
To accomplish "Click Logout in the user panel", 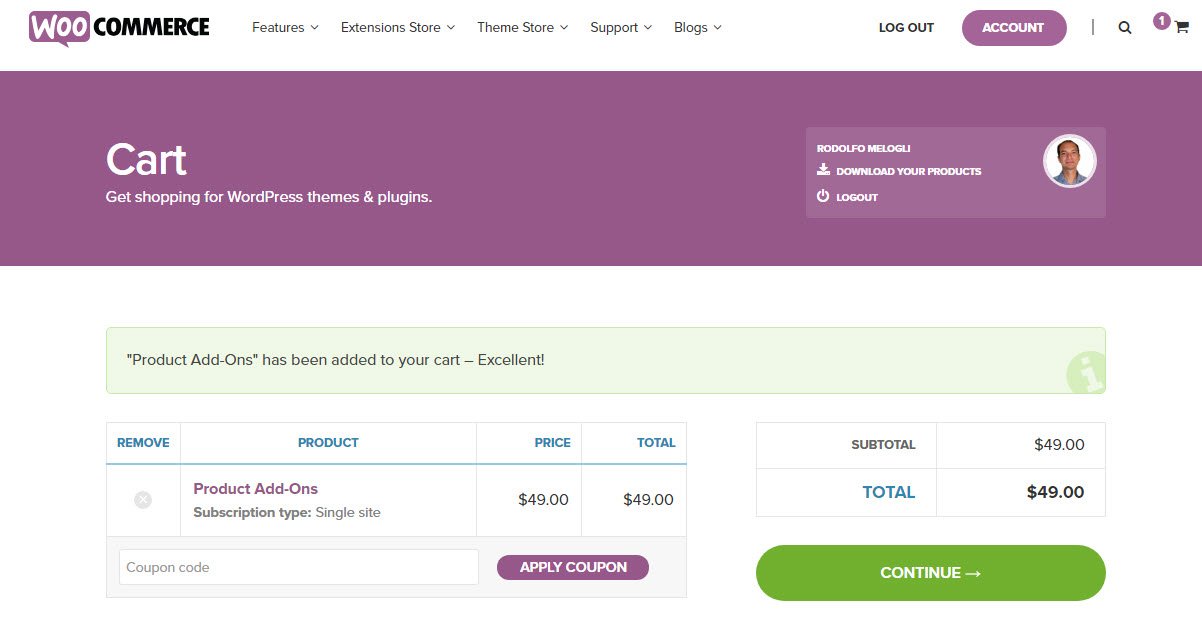I will coord(857,197).
